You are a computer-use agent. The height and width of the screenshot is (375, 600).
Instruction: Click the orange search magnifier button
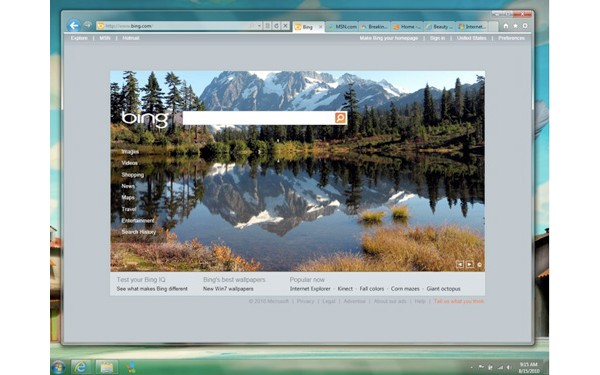point(341,118)
